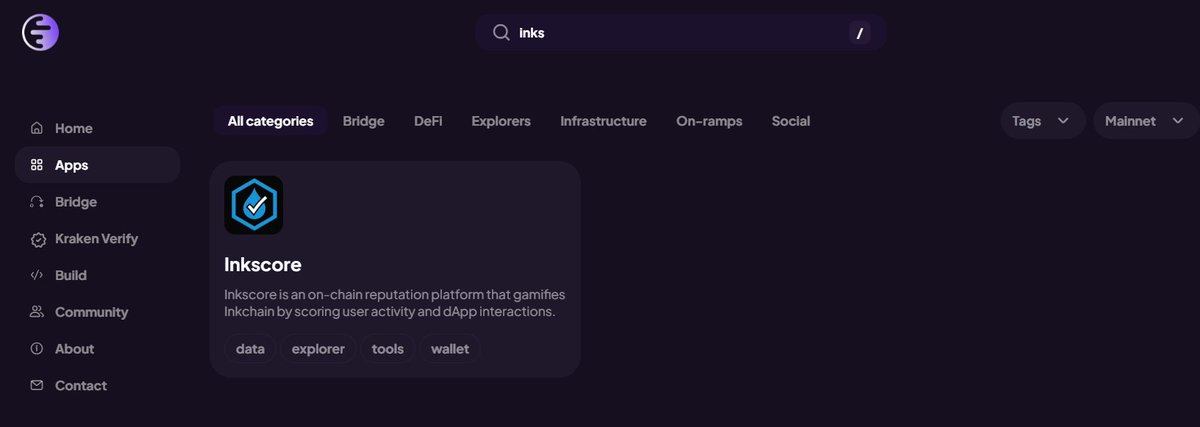Switch to the Social category tab

pyautogui.click(x=791, y=121)
